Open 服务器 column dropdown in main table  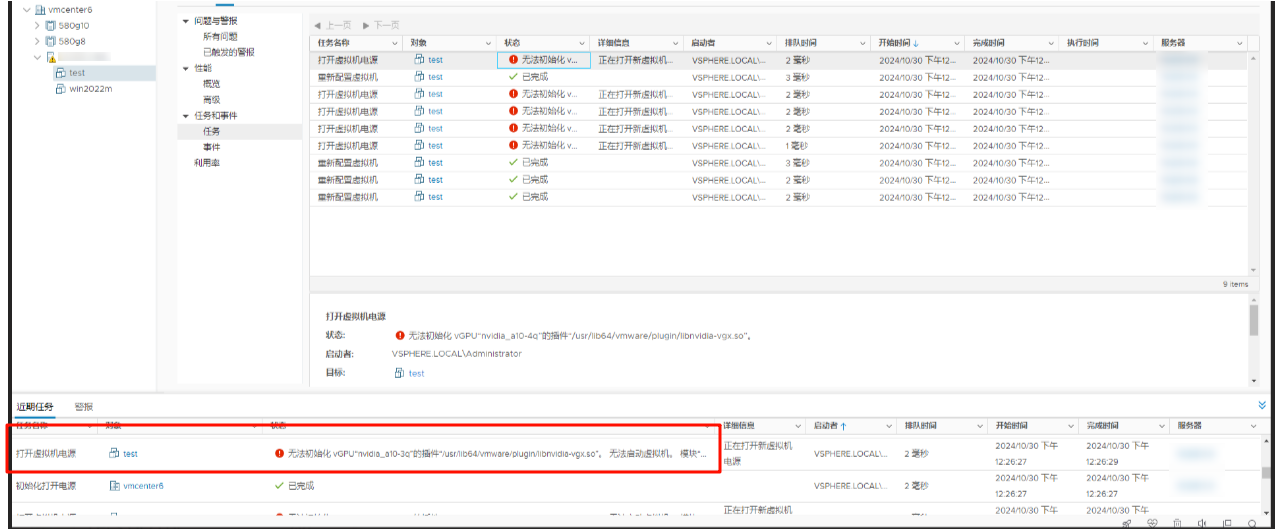[x=1240, y=43]
